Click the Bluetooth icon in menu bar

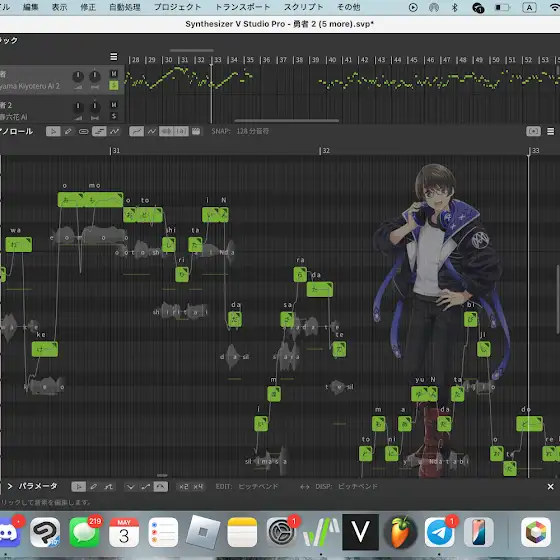[455, 7]
